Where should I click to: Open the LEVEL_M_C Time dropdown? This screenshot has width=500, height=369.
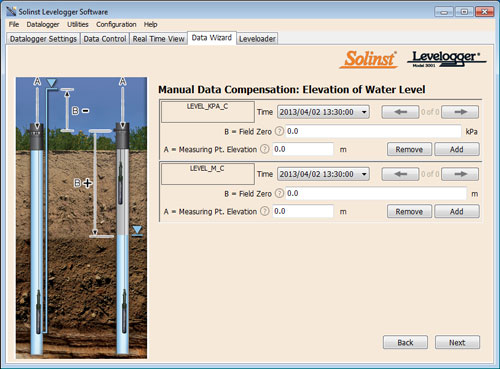pos(323,174)
